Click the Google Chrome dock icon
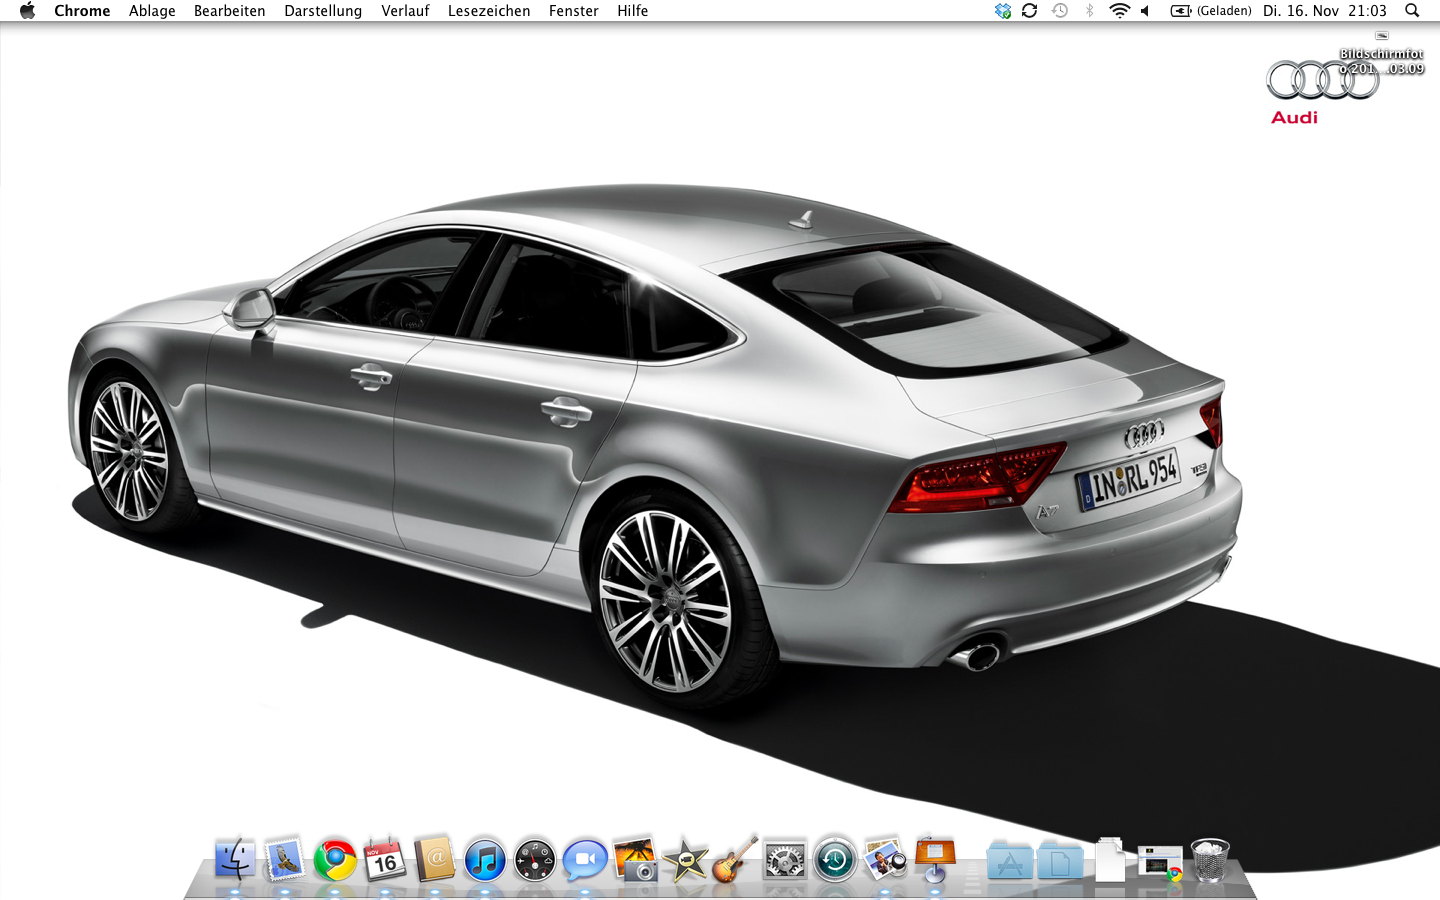 pos(335,860)
